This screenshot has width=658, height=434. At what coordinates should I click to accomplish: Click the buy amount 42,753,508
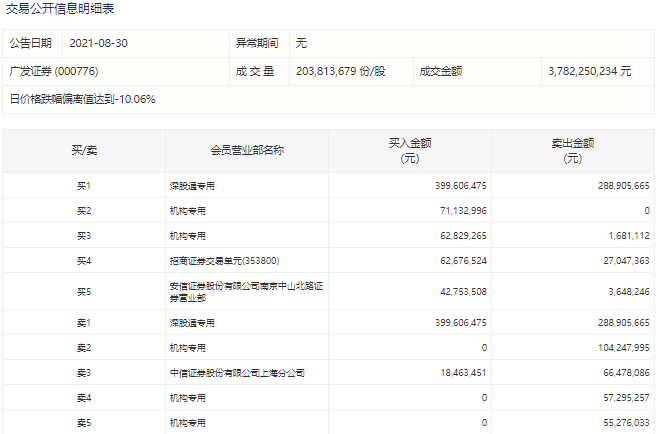[x=463, y=292]
